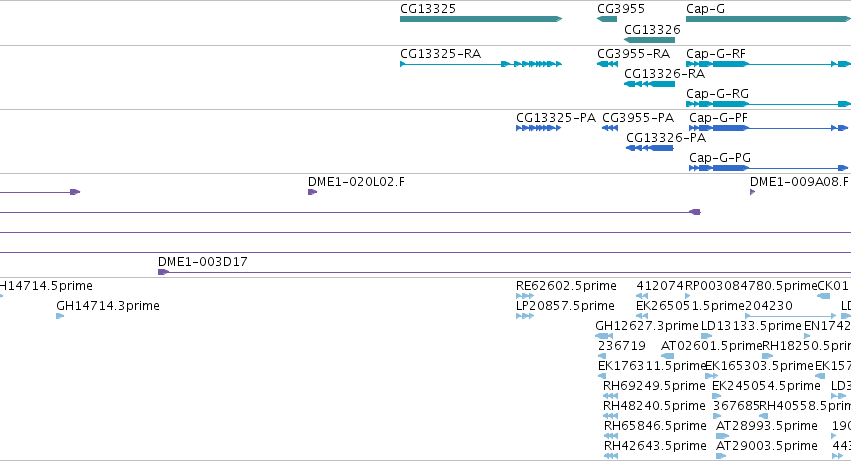Image resolution: width=851 pixels, height=461 pixels.
Task: Click the EK176311.5prime EST label
Action: point(651,366)
